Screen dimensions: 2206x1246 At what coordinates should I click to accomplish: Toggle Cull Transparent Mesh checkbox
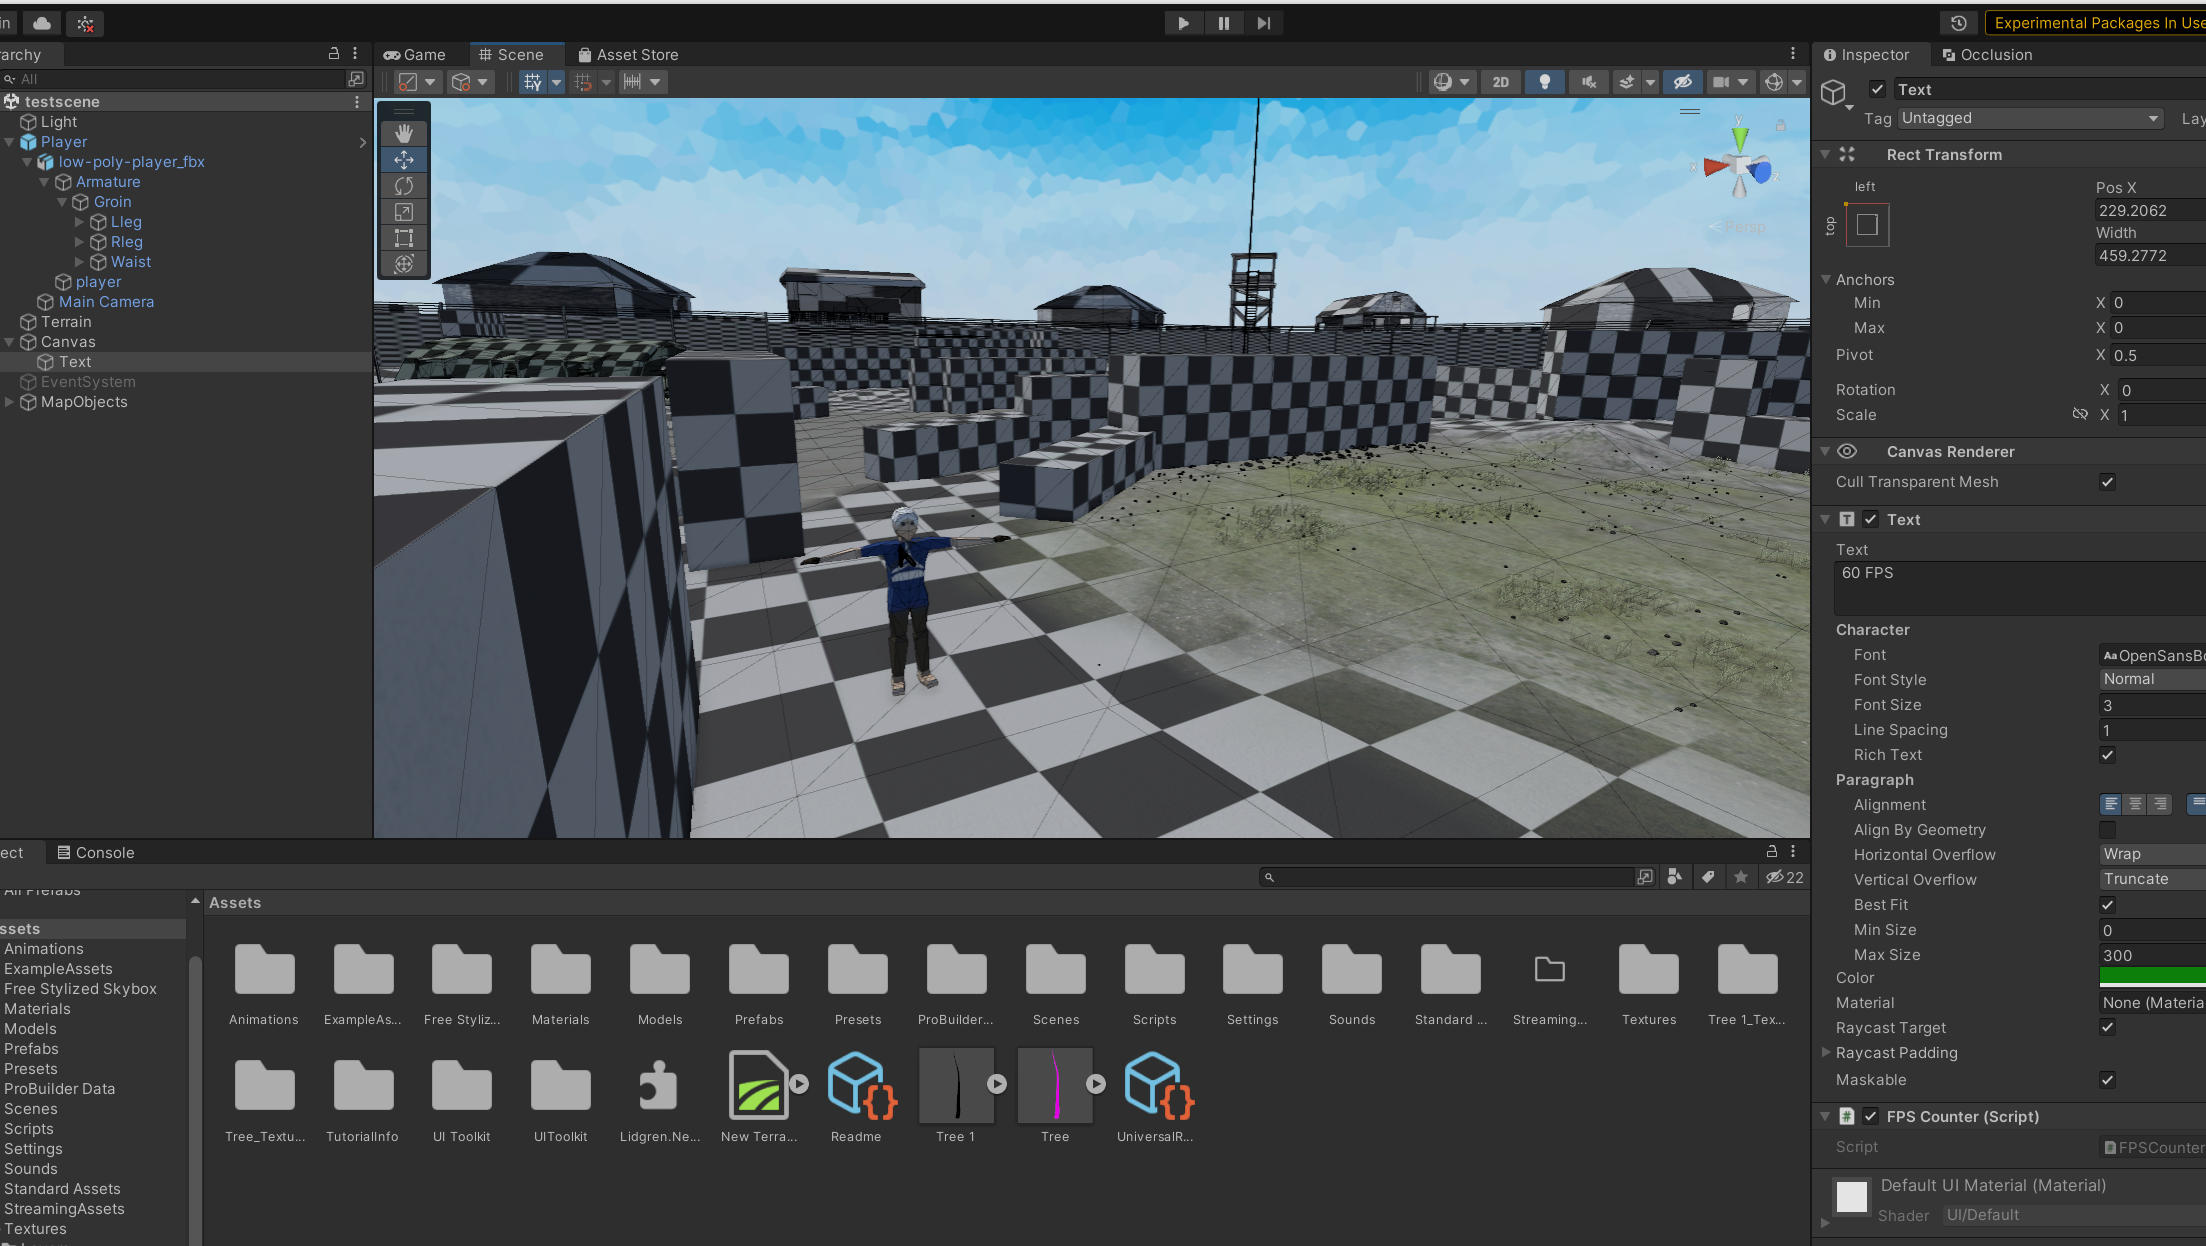pyautogui.click(x=2107, y=482)
